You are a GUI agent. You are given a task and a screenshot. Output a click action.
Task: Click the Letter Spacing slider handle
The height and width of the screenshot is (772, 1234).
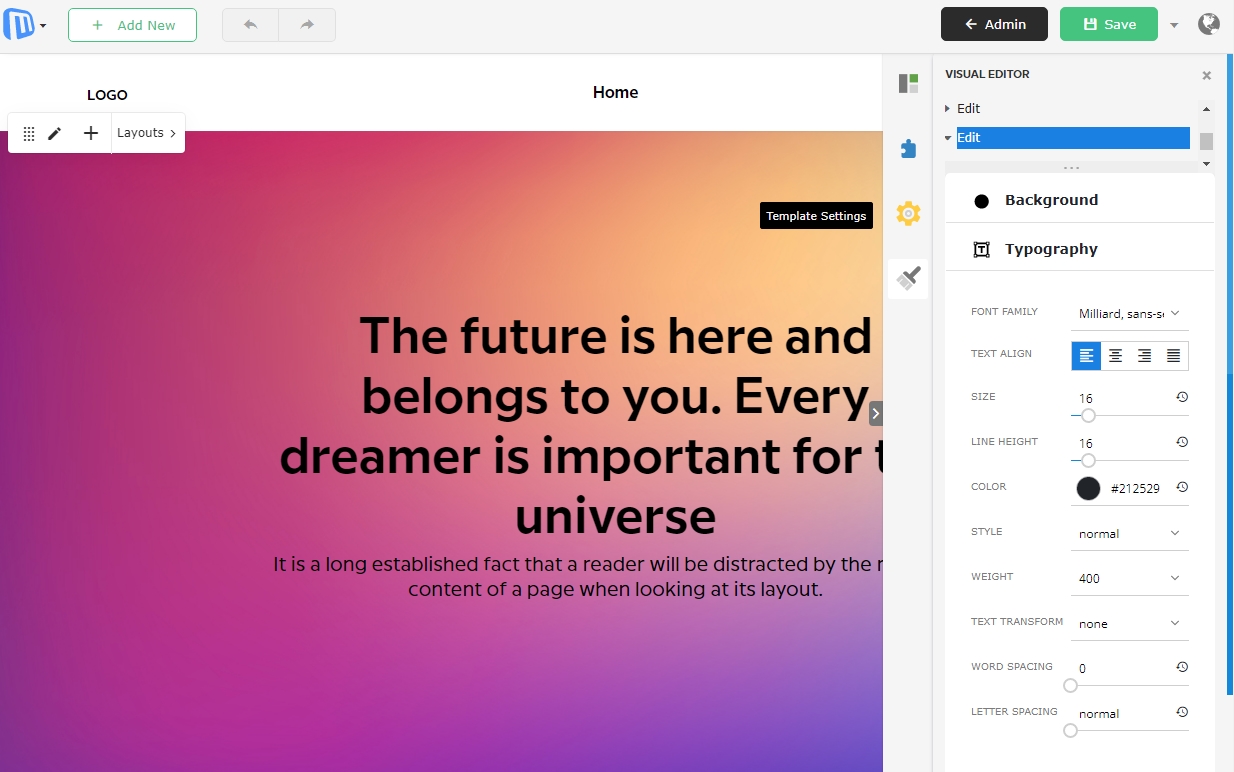[x=1071, y=730]
